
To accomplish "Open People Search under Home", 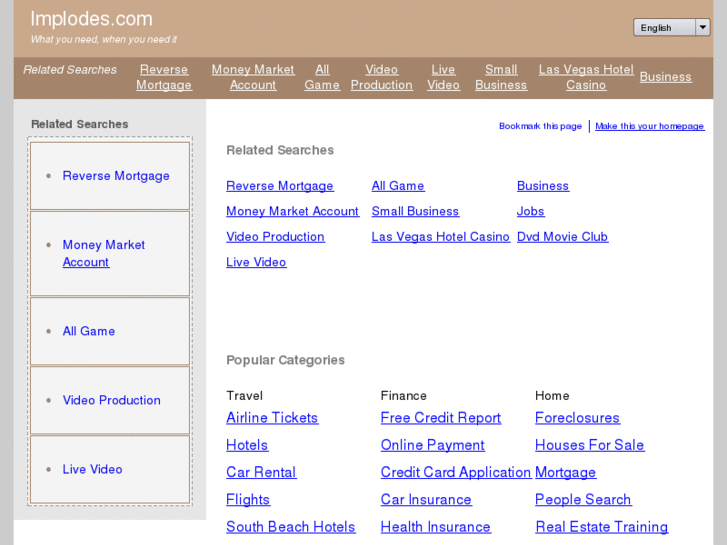I will coord(583,500).
